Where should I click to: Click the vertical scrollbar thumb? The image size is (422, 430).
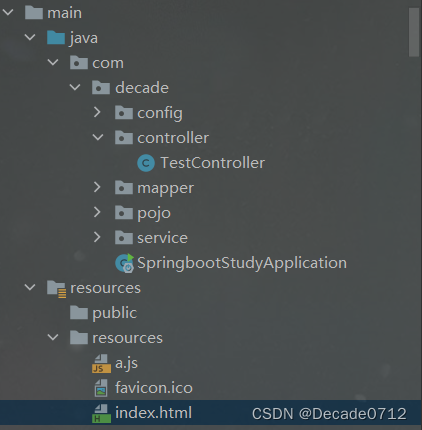point(414,32)
